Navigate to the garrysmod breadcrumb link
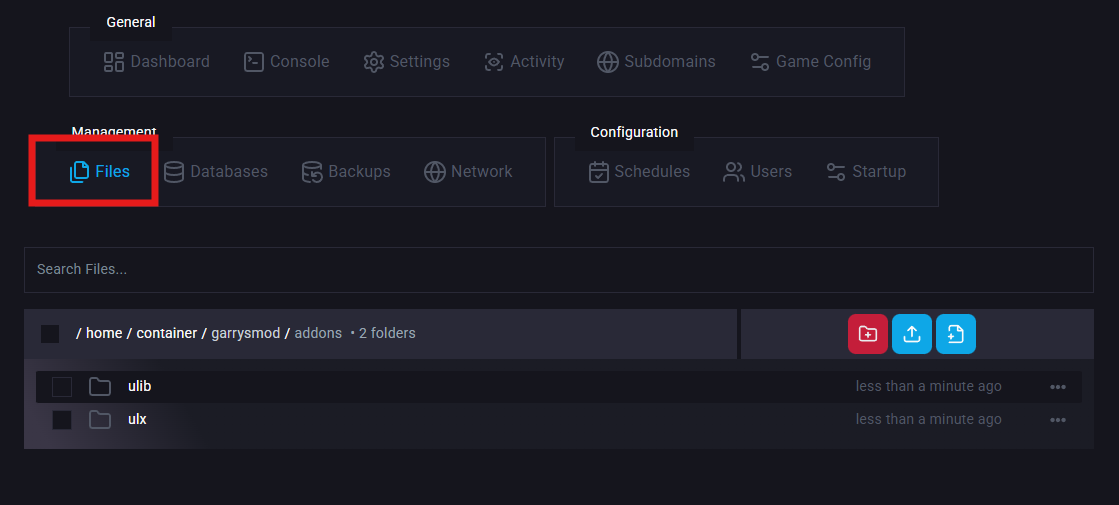 pos(245,333)
